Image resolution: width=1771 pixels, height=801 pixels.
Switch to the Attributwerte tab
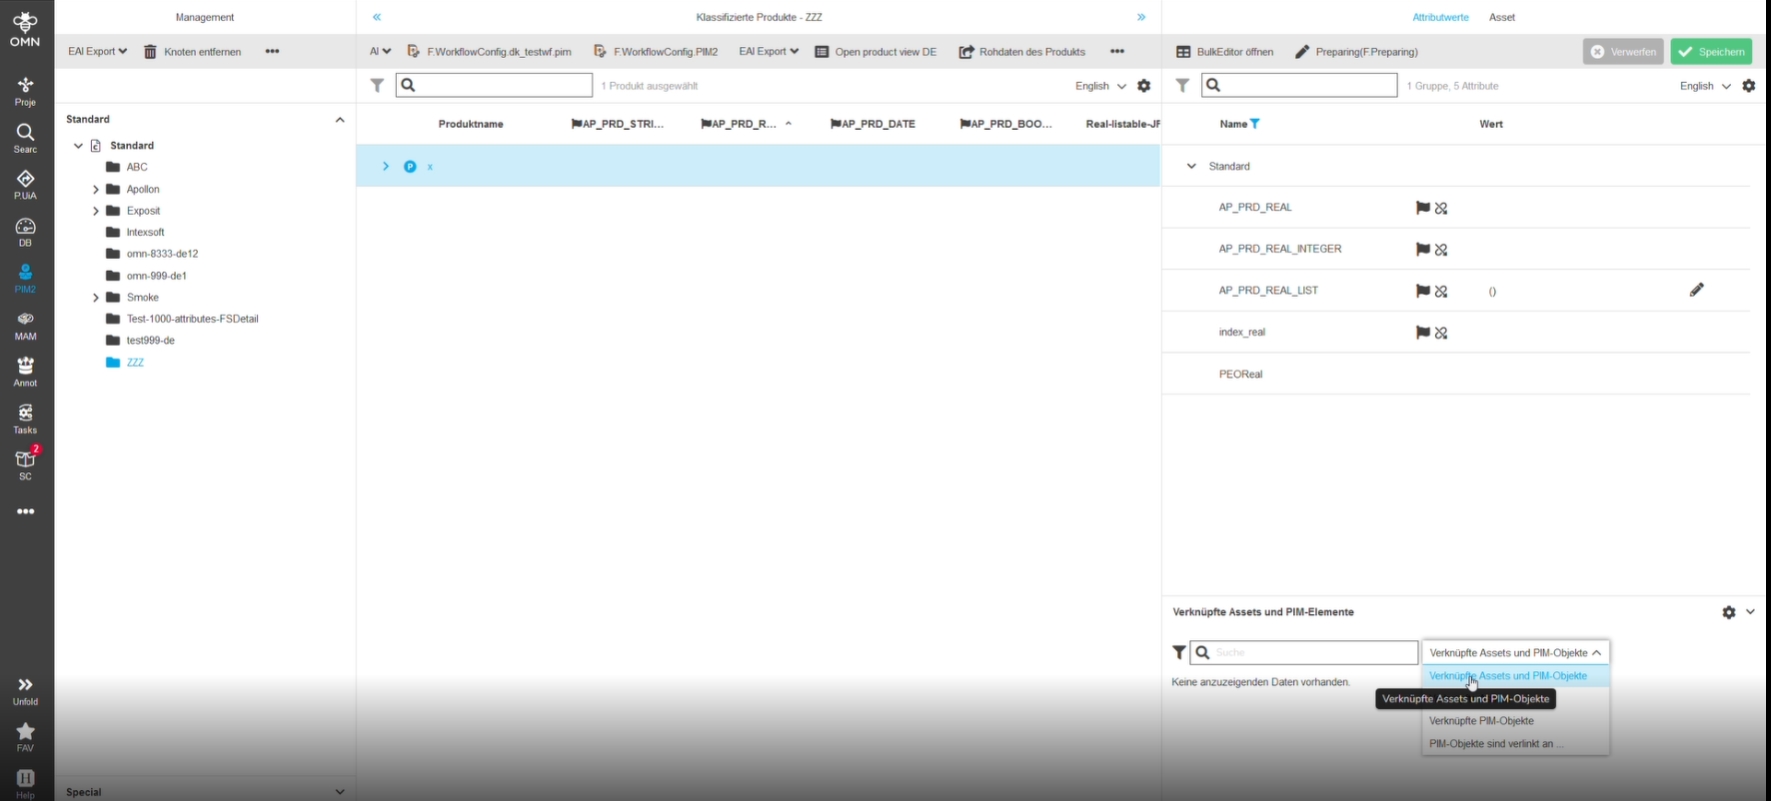pyautogui.click(x=1440, y=17)
